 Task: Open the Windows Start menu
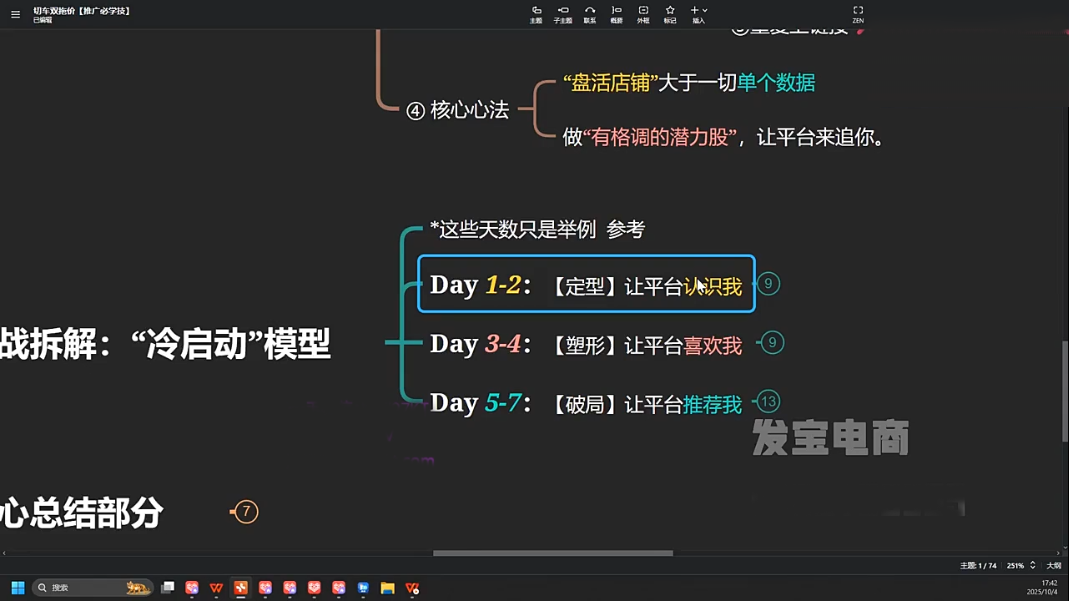18,588
